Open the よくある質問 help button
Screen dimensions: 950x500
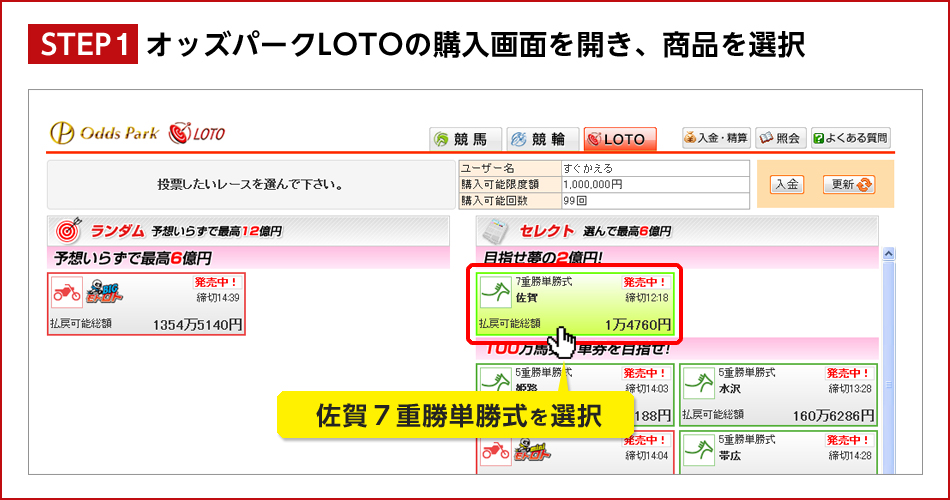pos(851,138)
